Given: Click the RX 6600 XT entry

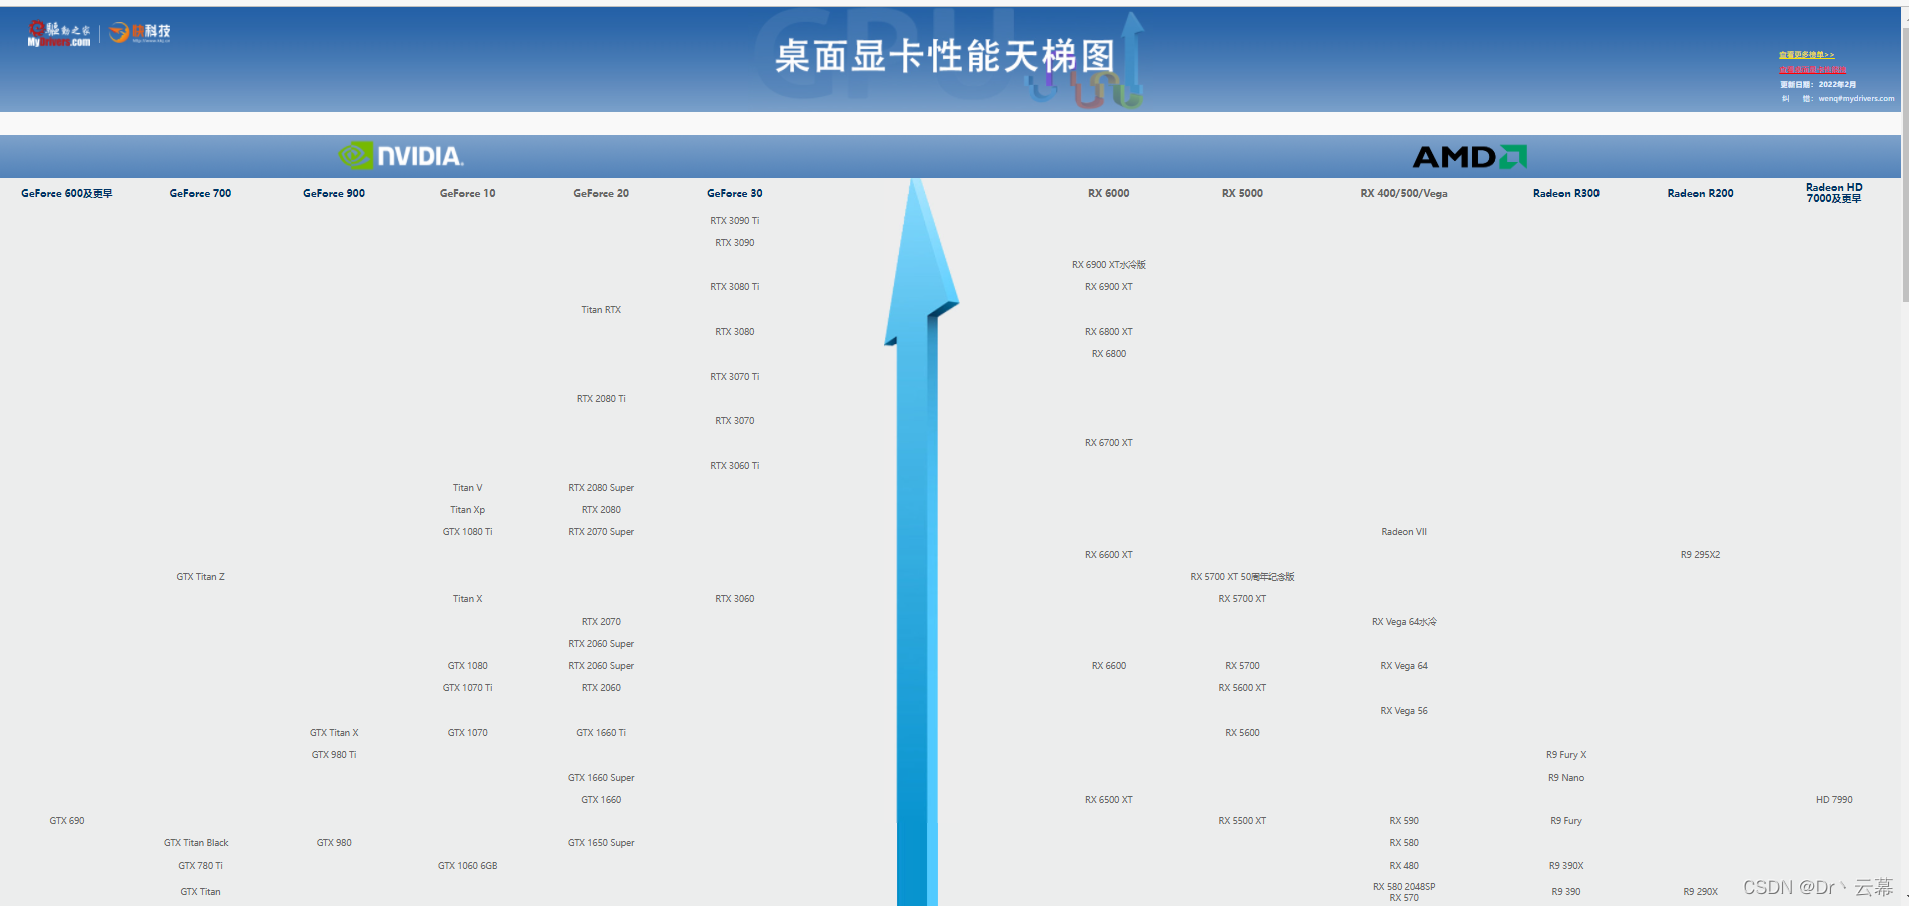Looking at the screenshot, I should [x=1109, y=555].
